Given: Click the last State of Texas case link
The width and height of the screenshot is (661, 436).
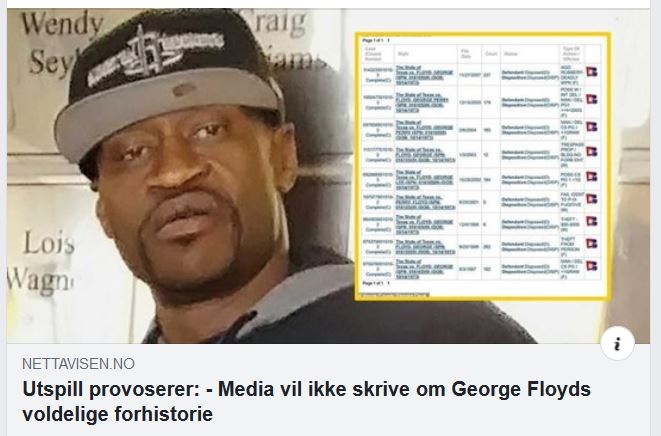Looking at the screenshot, I should [x=425, y=269].
